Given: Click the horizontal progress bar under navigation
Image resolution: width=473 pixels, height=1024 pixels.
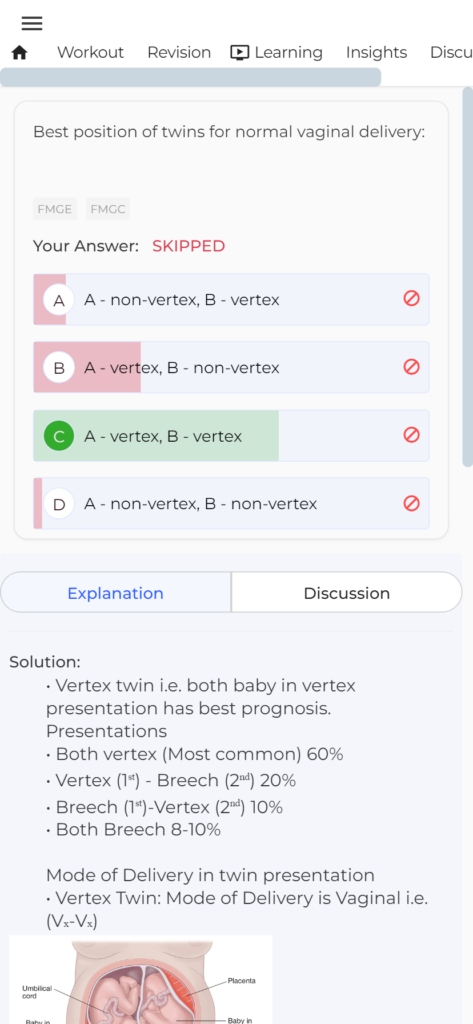Looking at the screenshot, I should pos(190,77).
